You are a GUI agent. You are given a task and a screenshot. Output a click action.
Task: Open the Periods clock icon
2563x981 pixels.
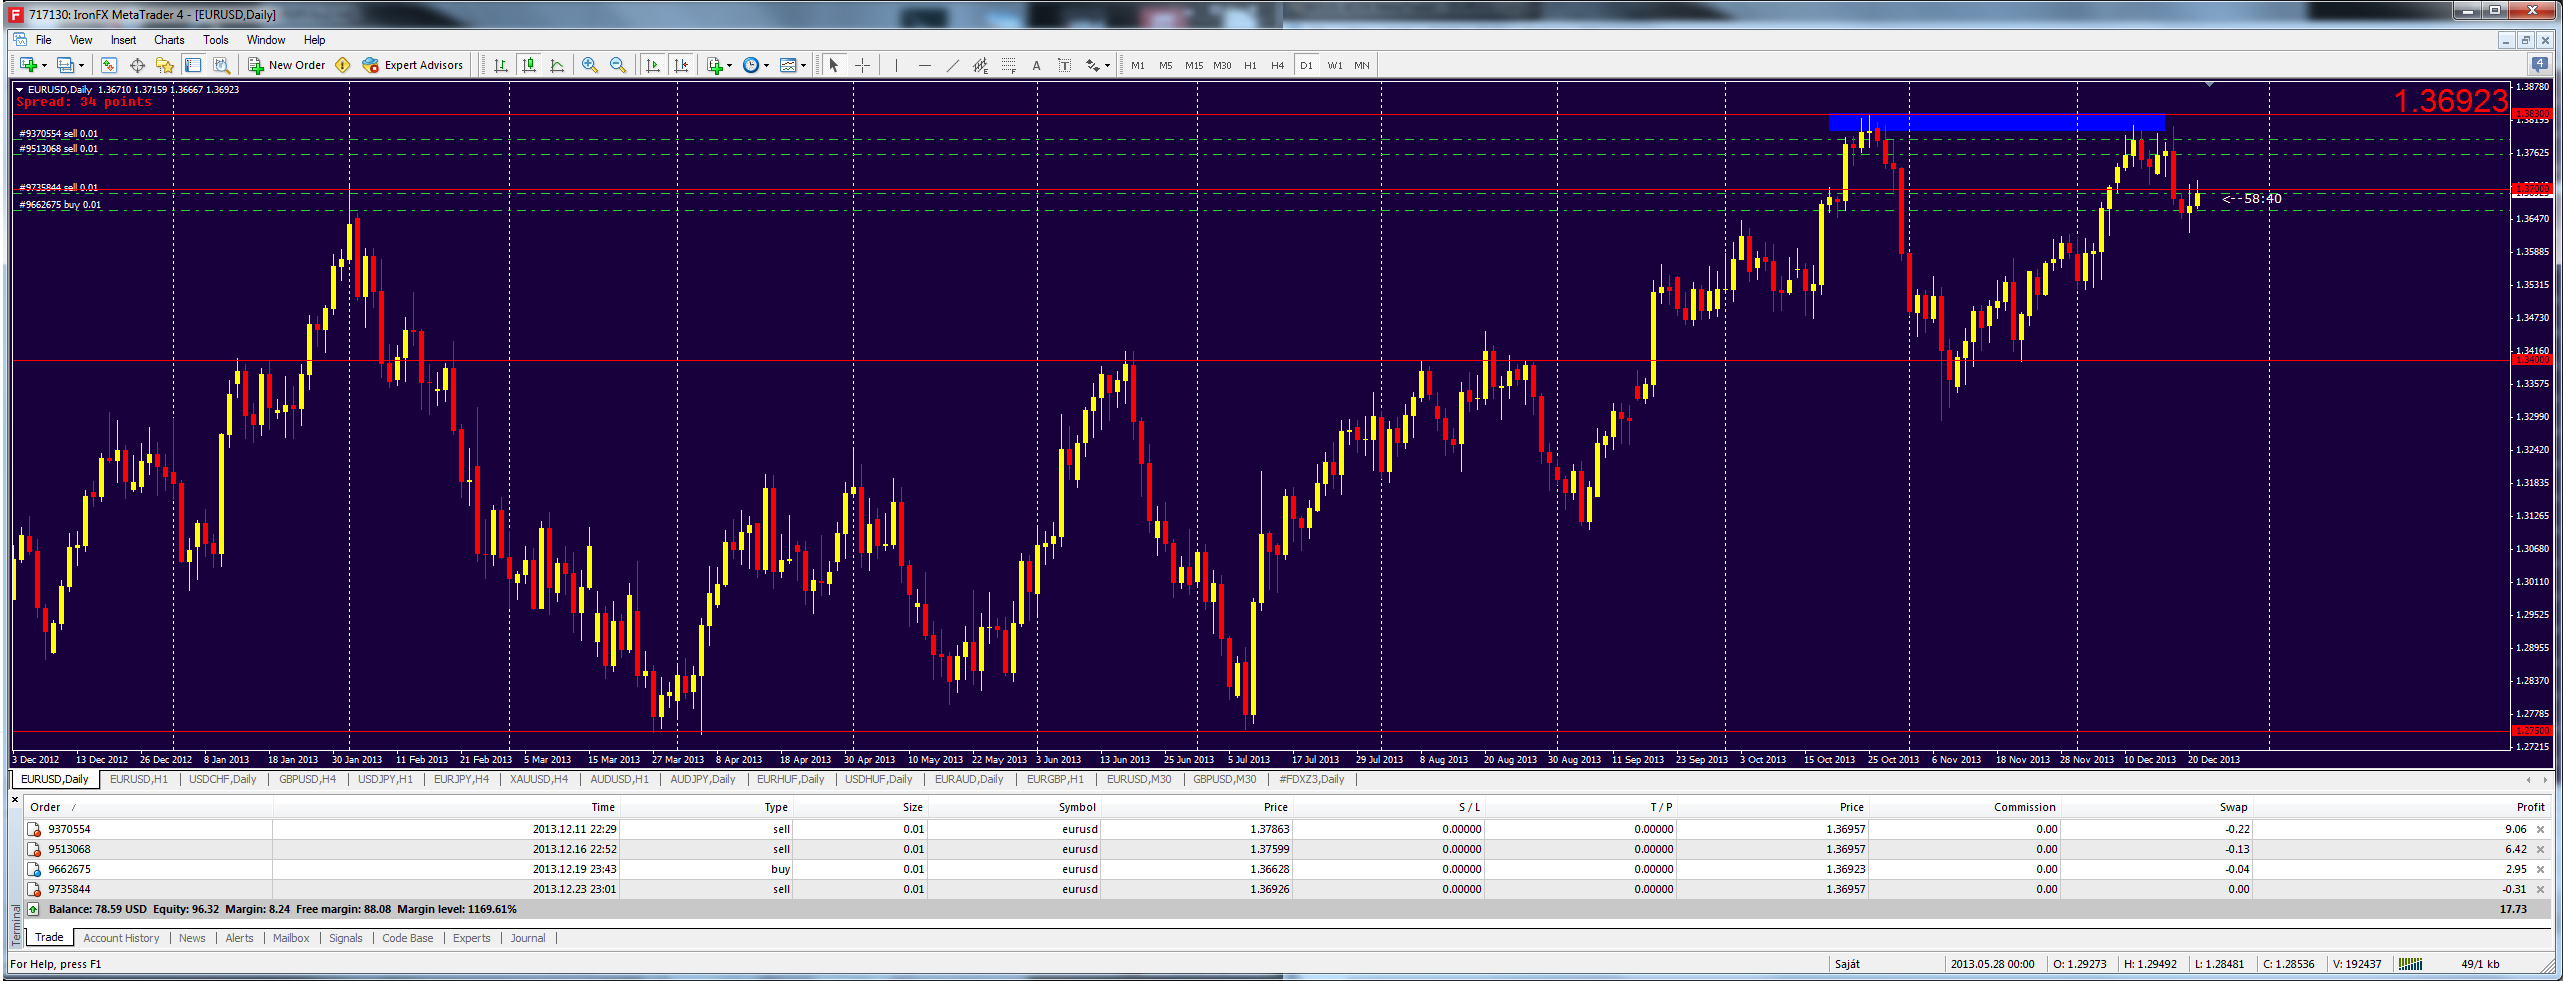pyautogui.click(x=751, y=65)
